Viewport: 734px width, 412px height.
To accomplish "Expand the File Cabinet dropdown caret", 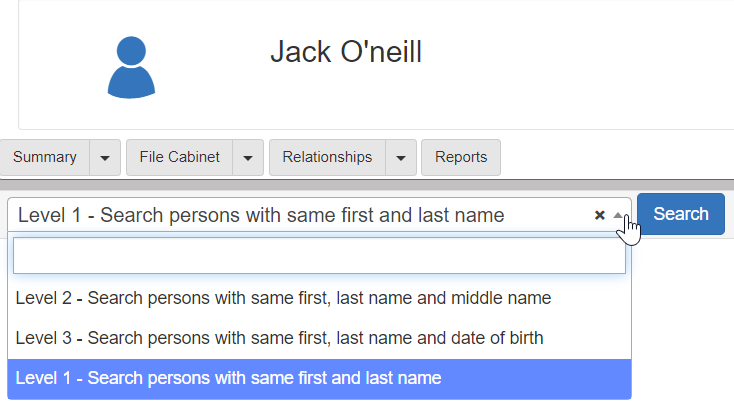I will 248,158.
